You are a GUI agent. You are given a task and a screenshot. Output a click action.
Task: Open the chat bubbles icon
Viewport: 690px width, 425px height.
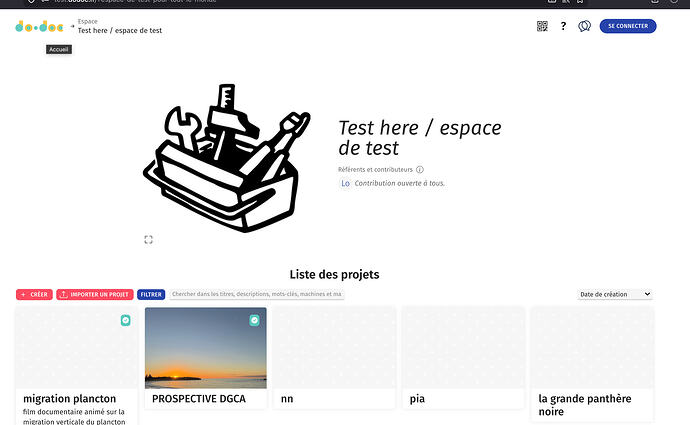(x=584, y=26)
